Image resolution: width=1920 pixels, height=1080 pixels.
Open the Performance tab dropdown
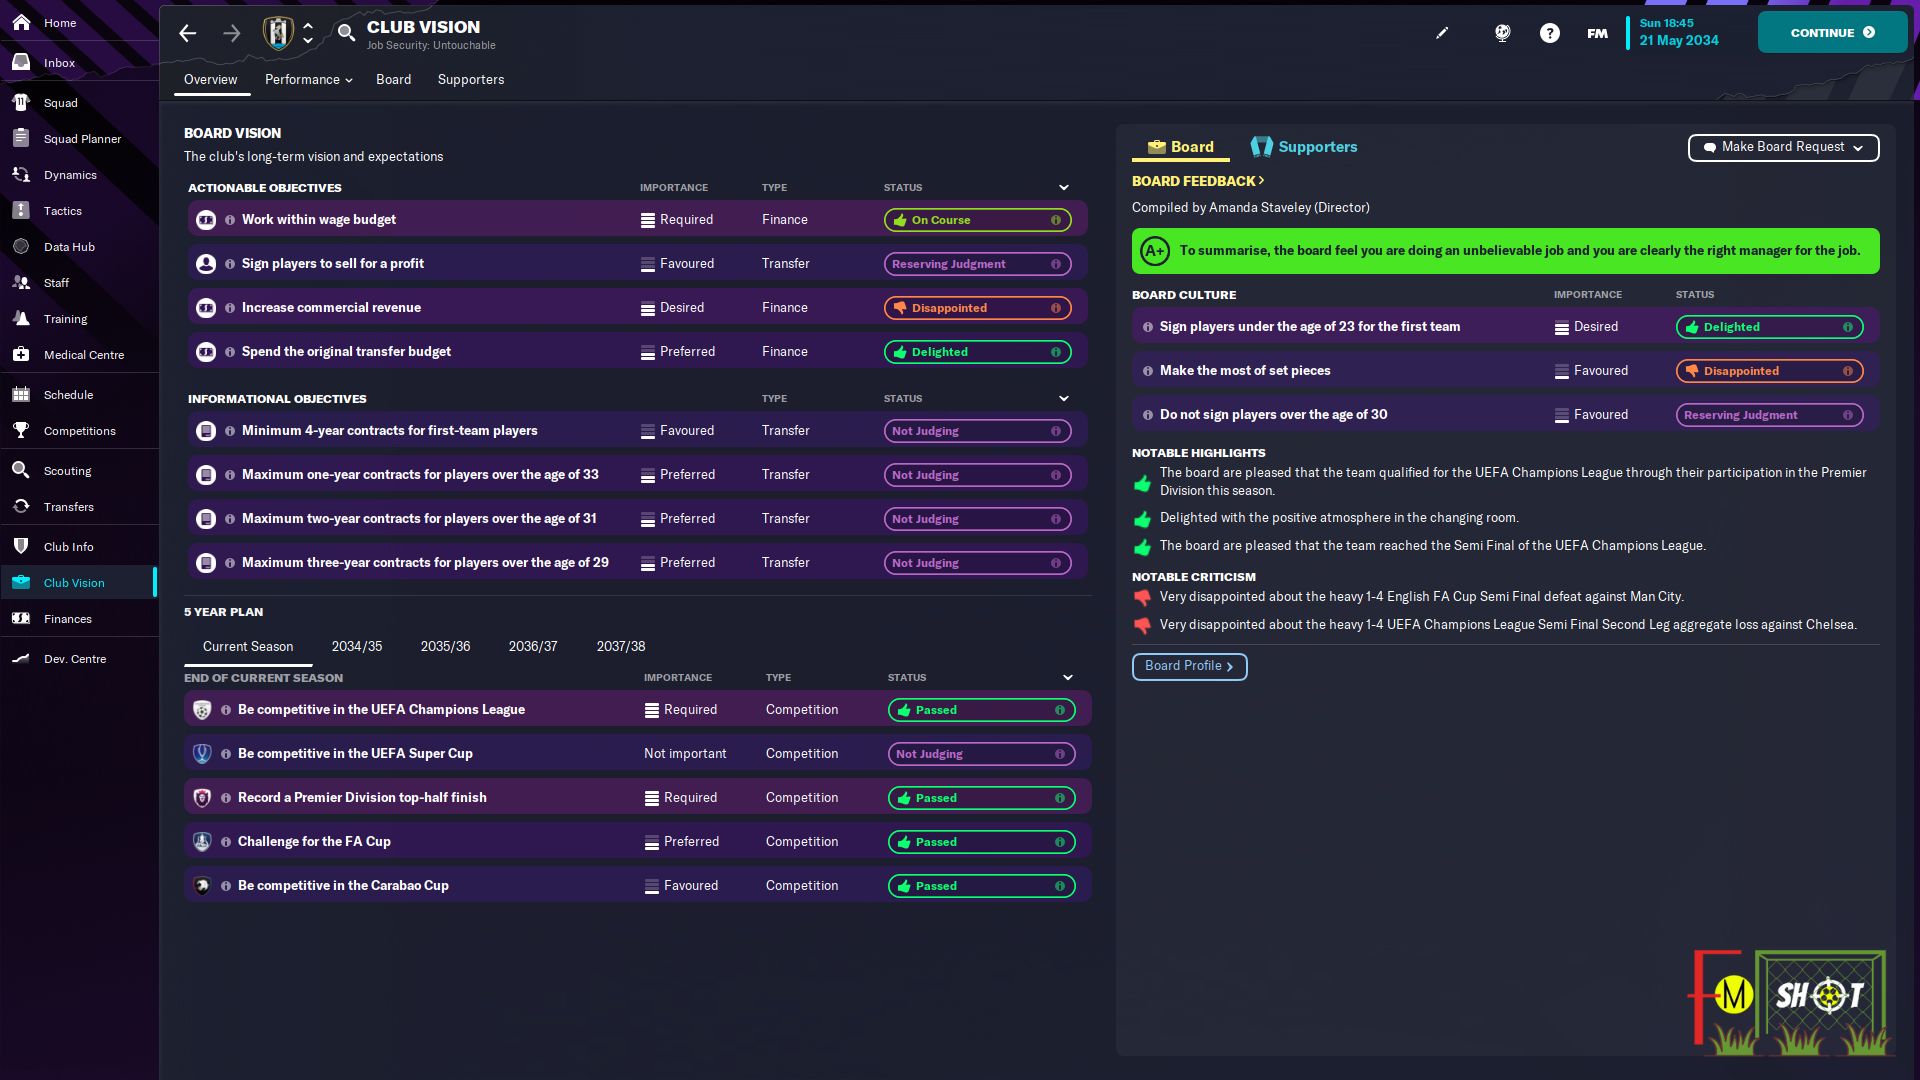[308, 80]
